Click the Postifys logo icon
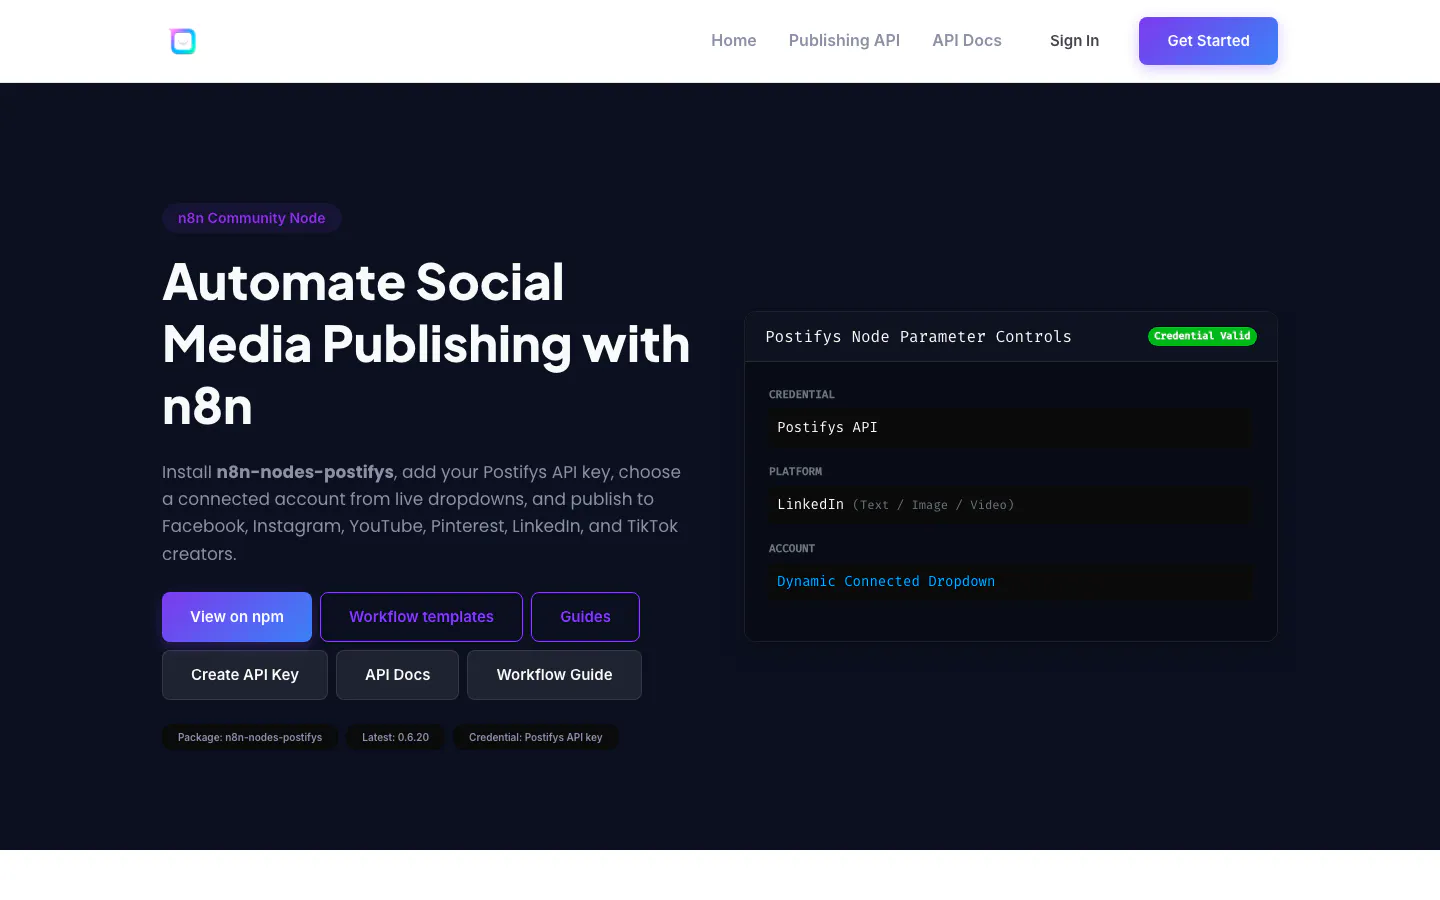Image resolution: width=1440 pixels, height=900 pixels. pos(183,41)
